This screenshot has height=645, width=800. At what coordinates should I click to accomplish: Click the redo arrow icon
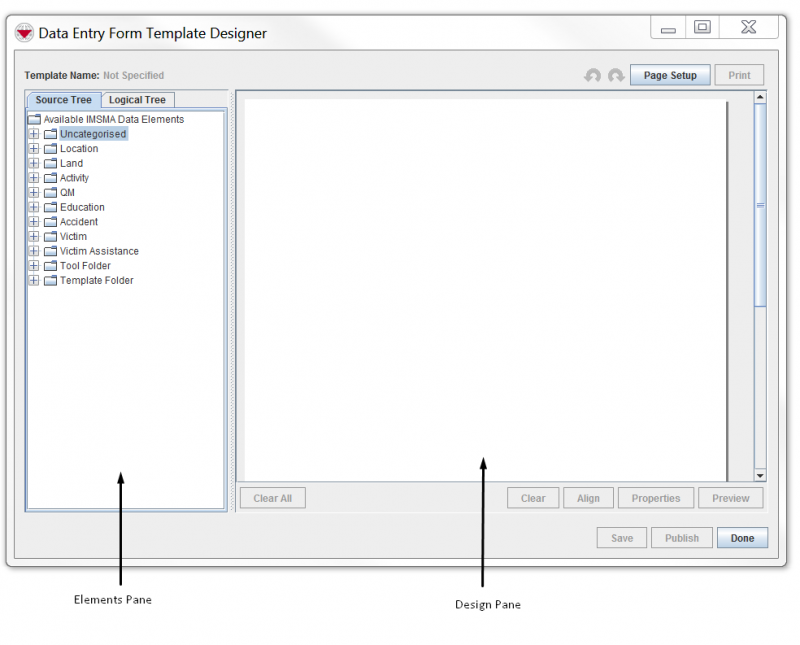(x=616, y=76)
